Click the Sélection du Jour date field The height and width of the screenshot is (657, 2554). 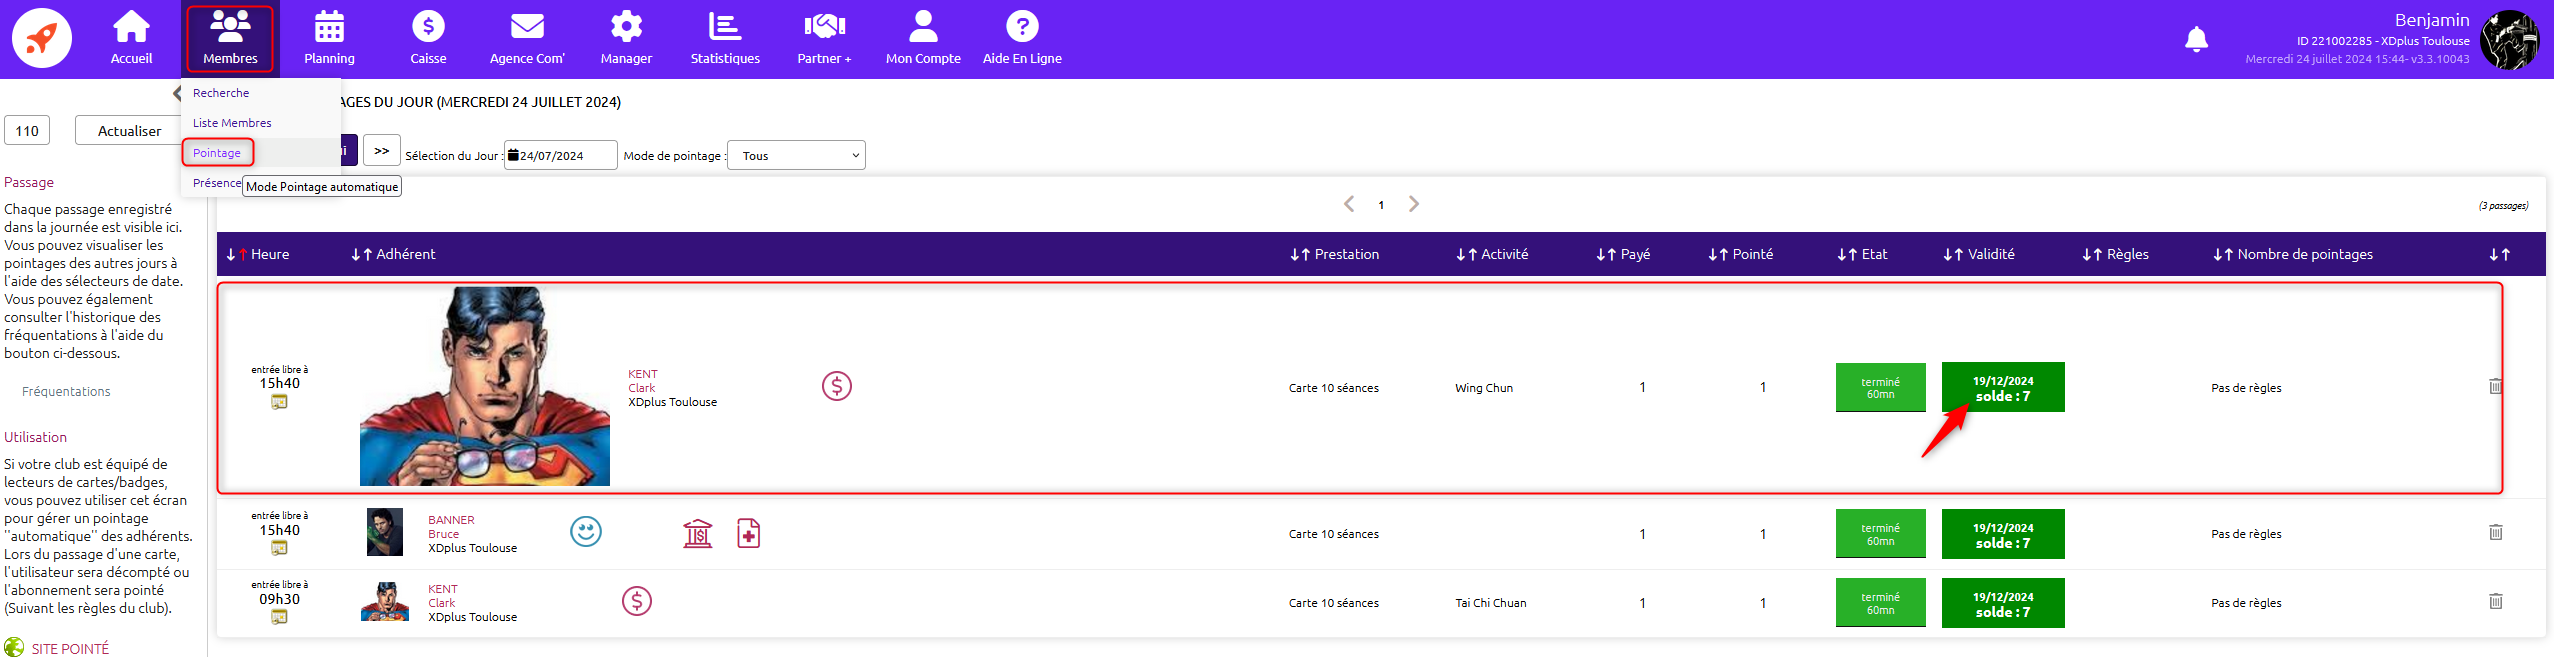560,155
